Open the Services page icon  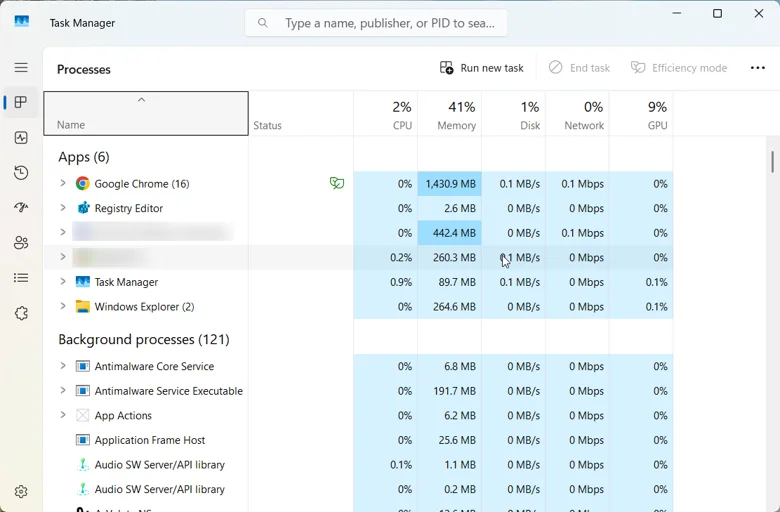tap(21, 313)
